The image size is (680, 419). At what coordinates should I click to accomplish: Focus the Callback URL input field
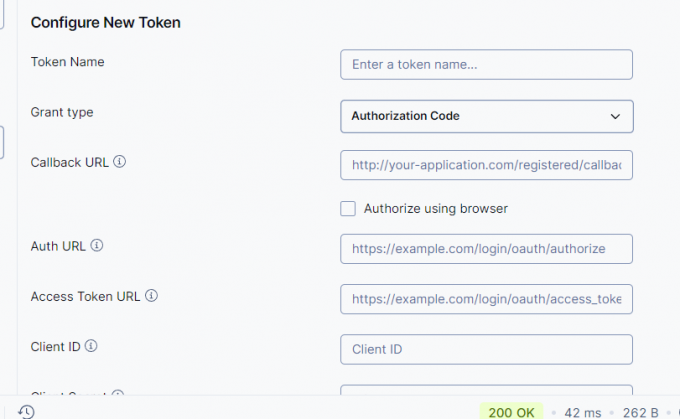(486, 164)
